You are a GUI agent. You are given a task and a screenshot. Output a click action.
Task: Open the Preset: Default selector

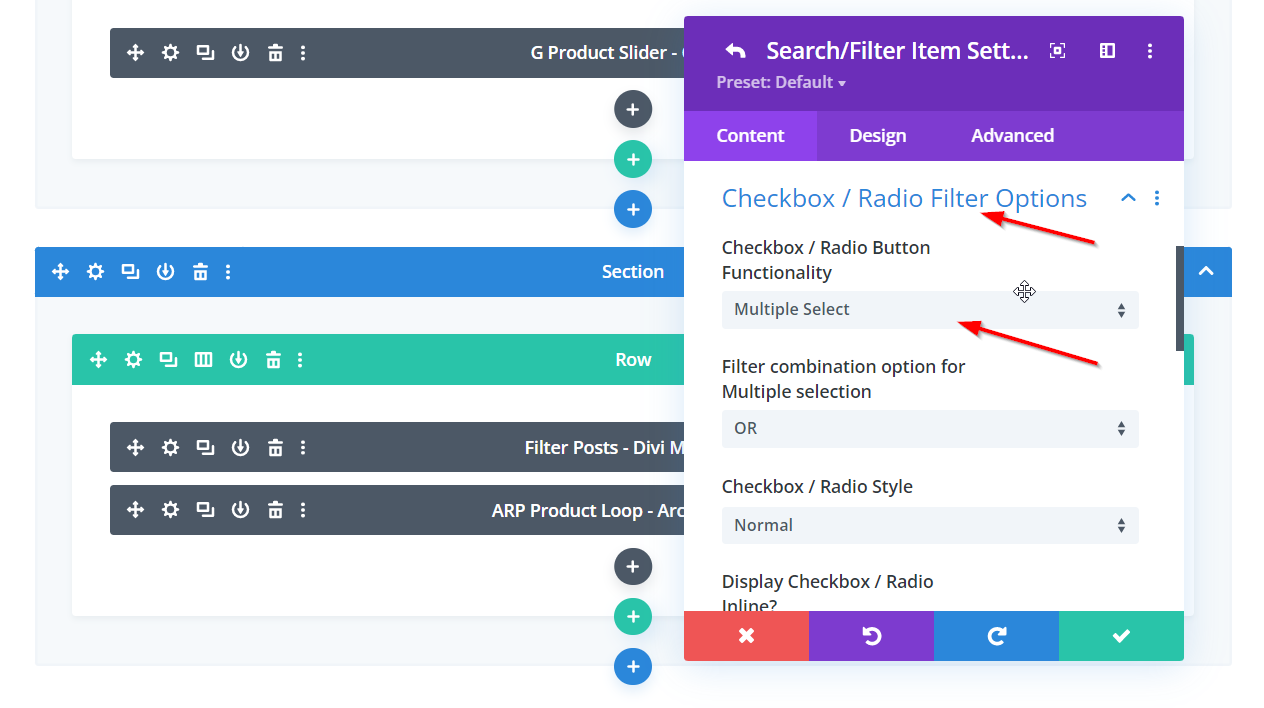(x=781, y=83)
